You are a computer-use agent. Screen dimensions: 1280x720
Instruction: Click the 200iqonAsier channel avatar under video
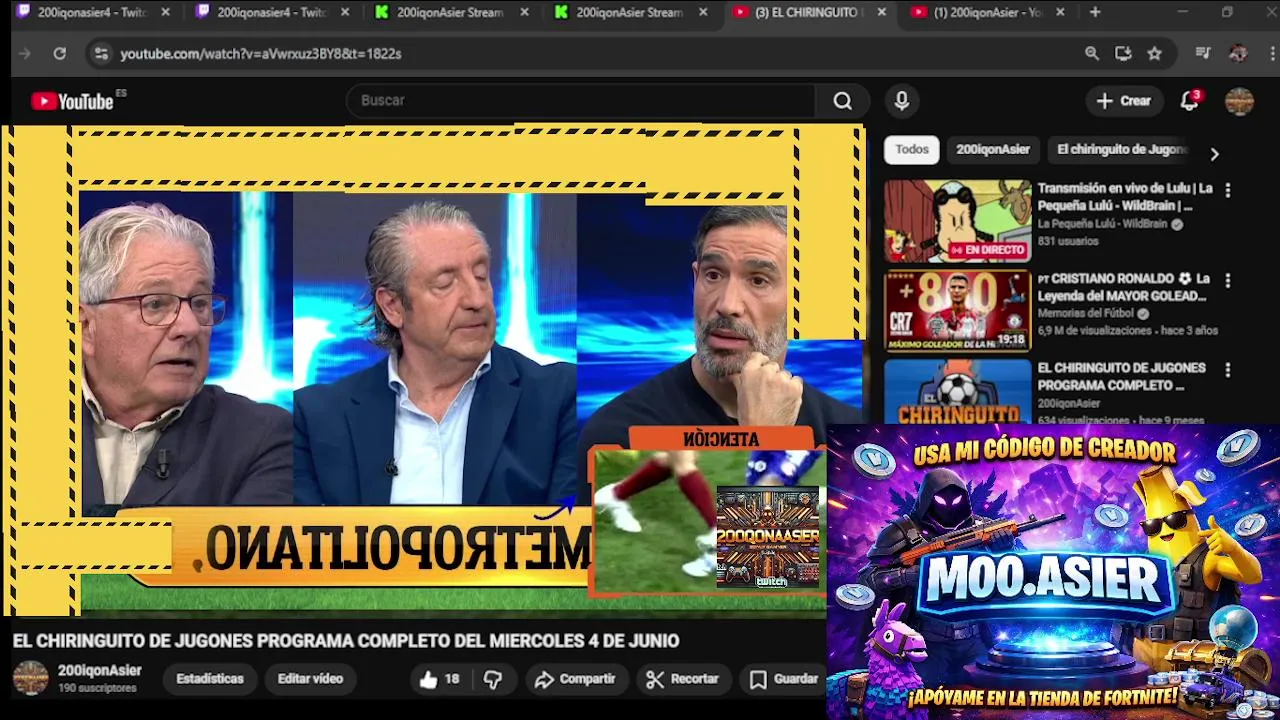[30, 678]
